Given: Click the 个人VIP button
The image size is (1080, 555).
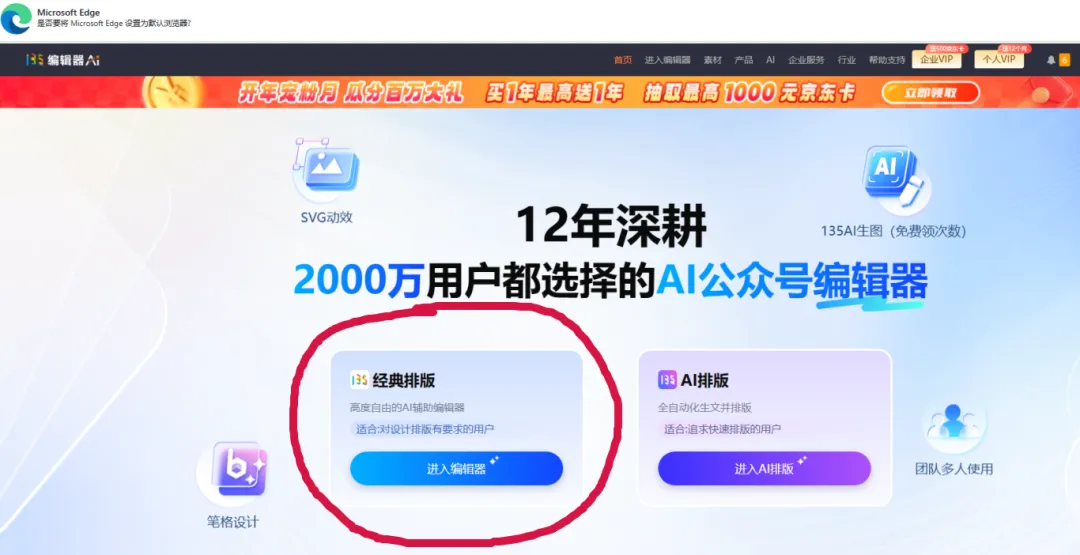Looking at the screenshot, I should coord(999,59).
